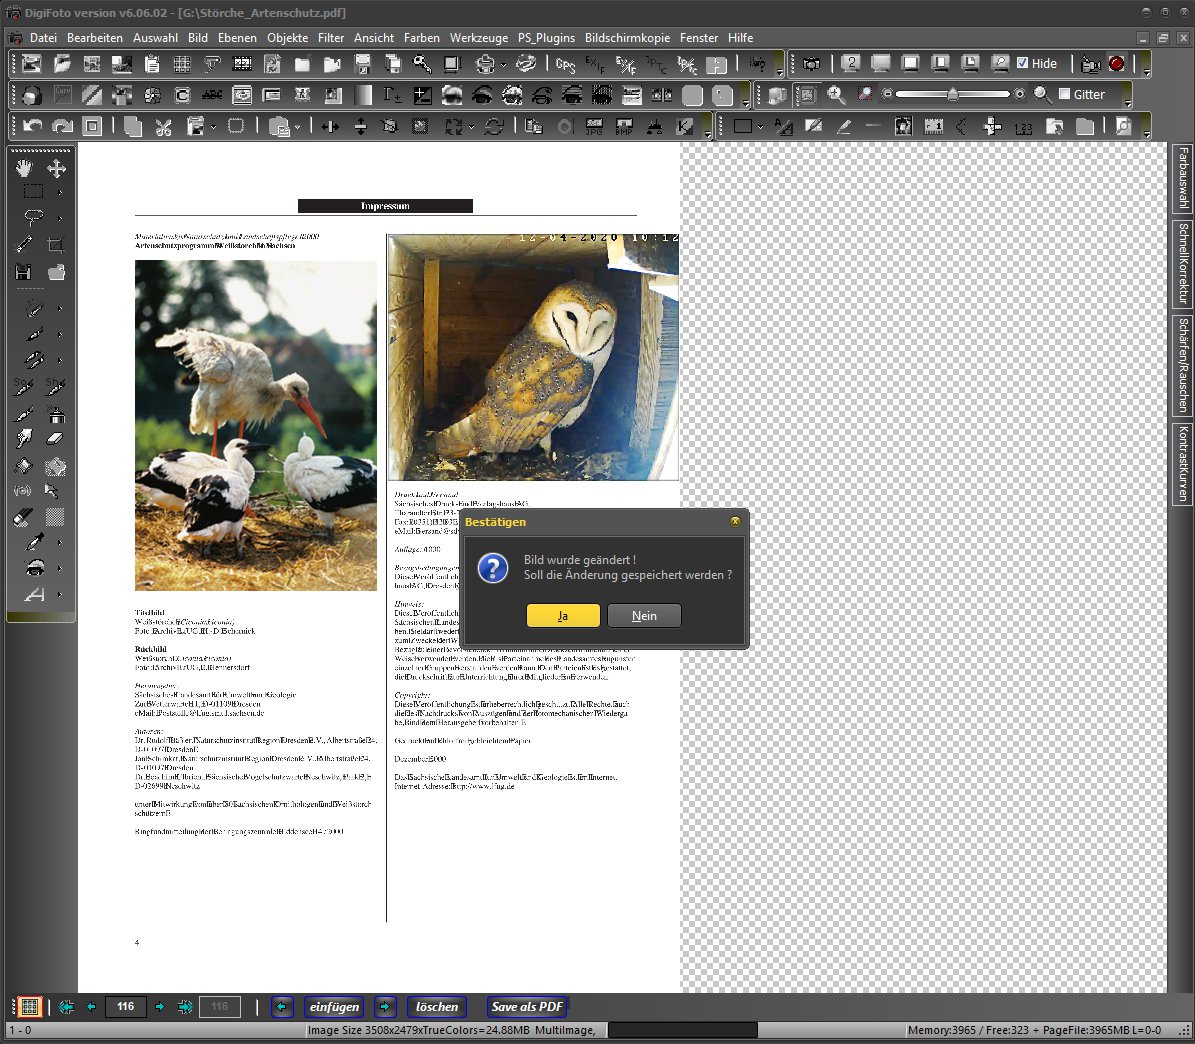The height and width of the screenshot is (1044, 1195).
Task: Choose the Eyedropper color picker tool
Action: (35, 542)
